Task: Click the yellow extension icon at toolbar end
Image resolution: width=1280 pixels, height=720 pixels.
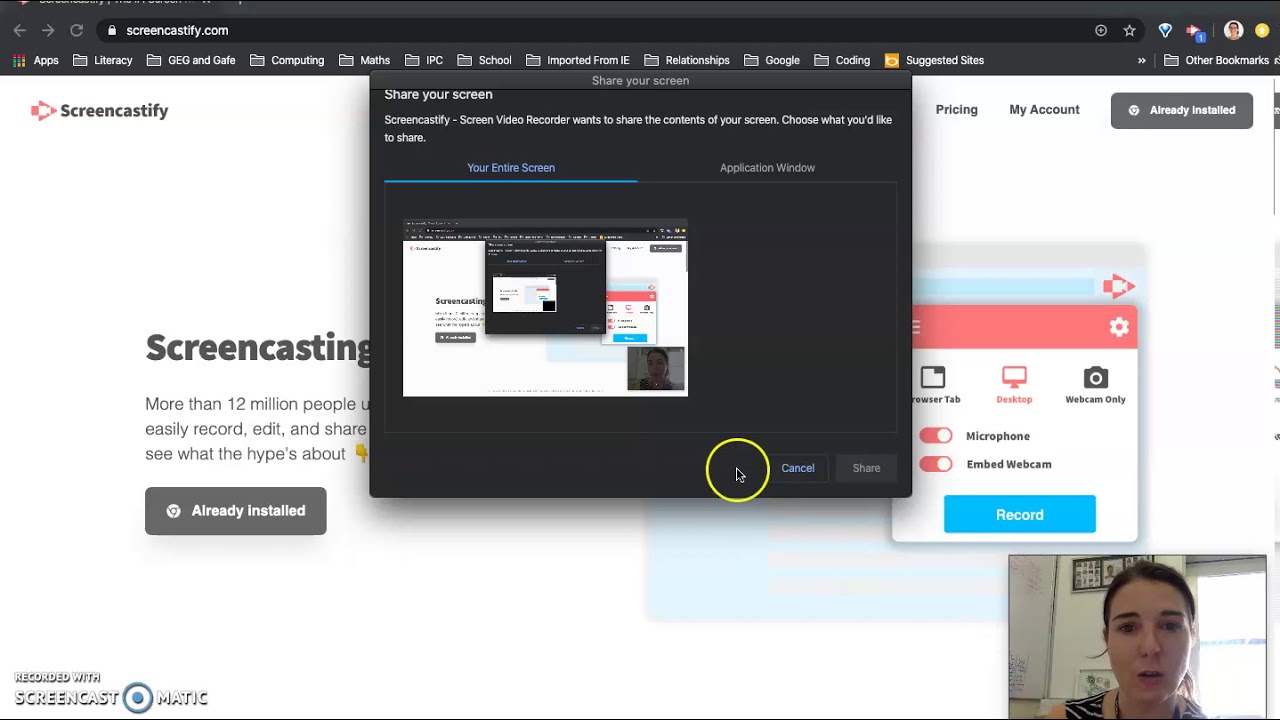Action: (1262, 30)
